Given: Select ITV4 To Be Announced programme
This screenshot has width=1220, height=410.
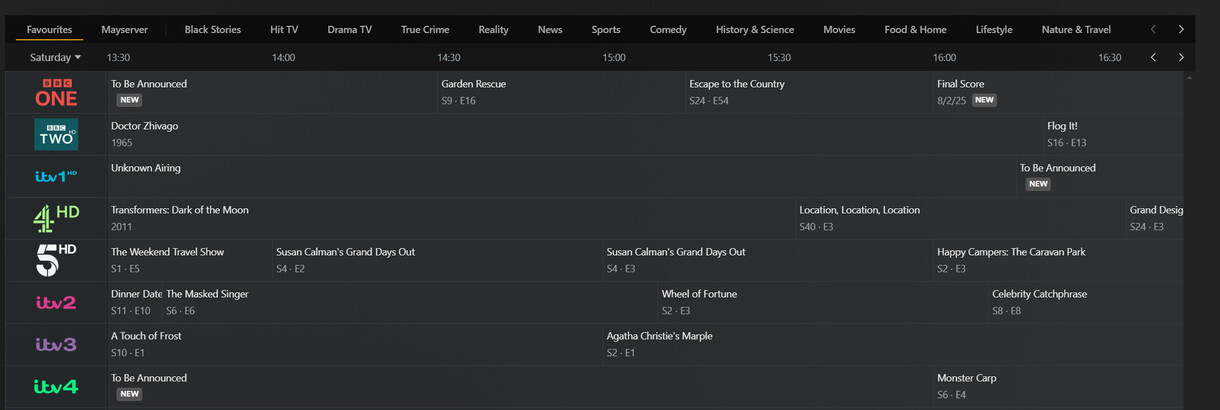Looking at the screenshot, I should (x=520, y=386).
